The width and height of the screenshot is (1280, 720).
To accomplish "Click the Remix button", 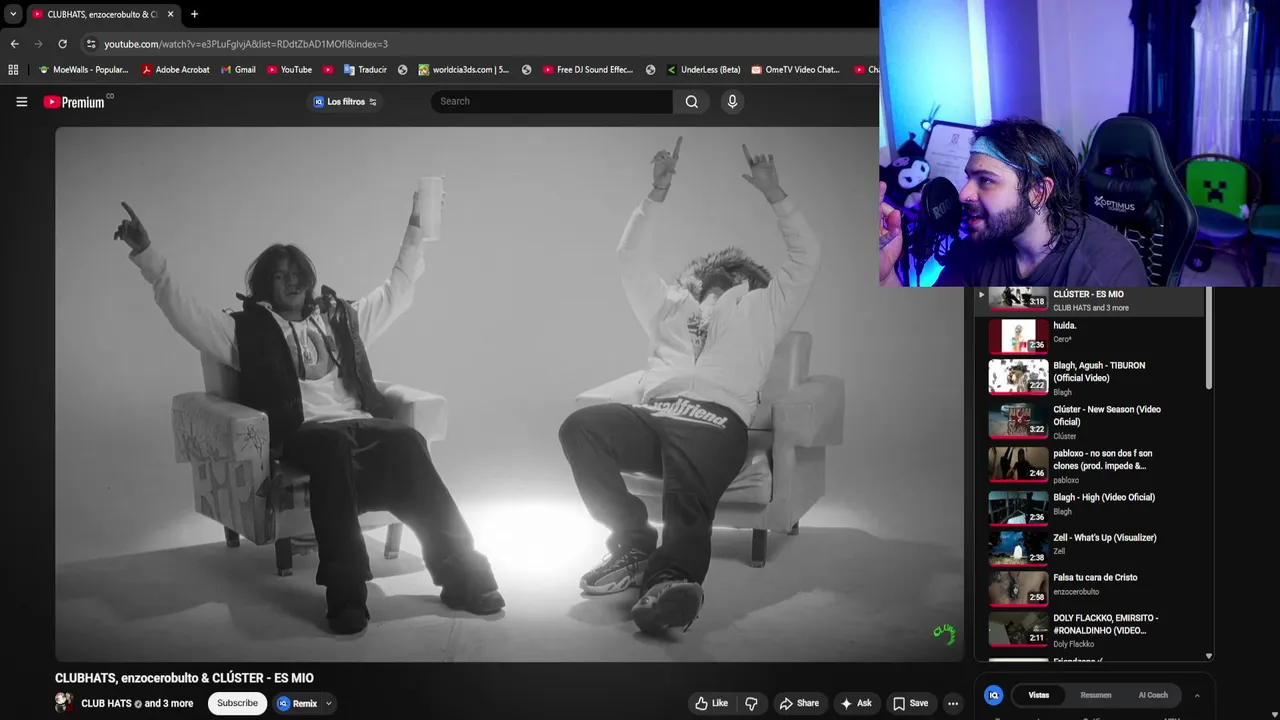I will [x=297, y=703].
